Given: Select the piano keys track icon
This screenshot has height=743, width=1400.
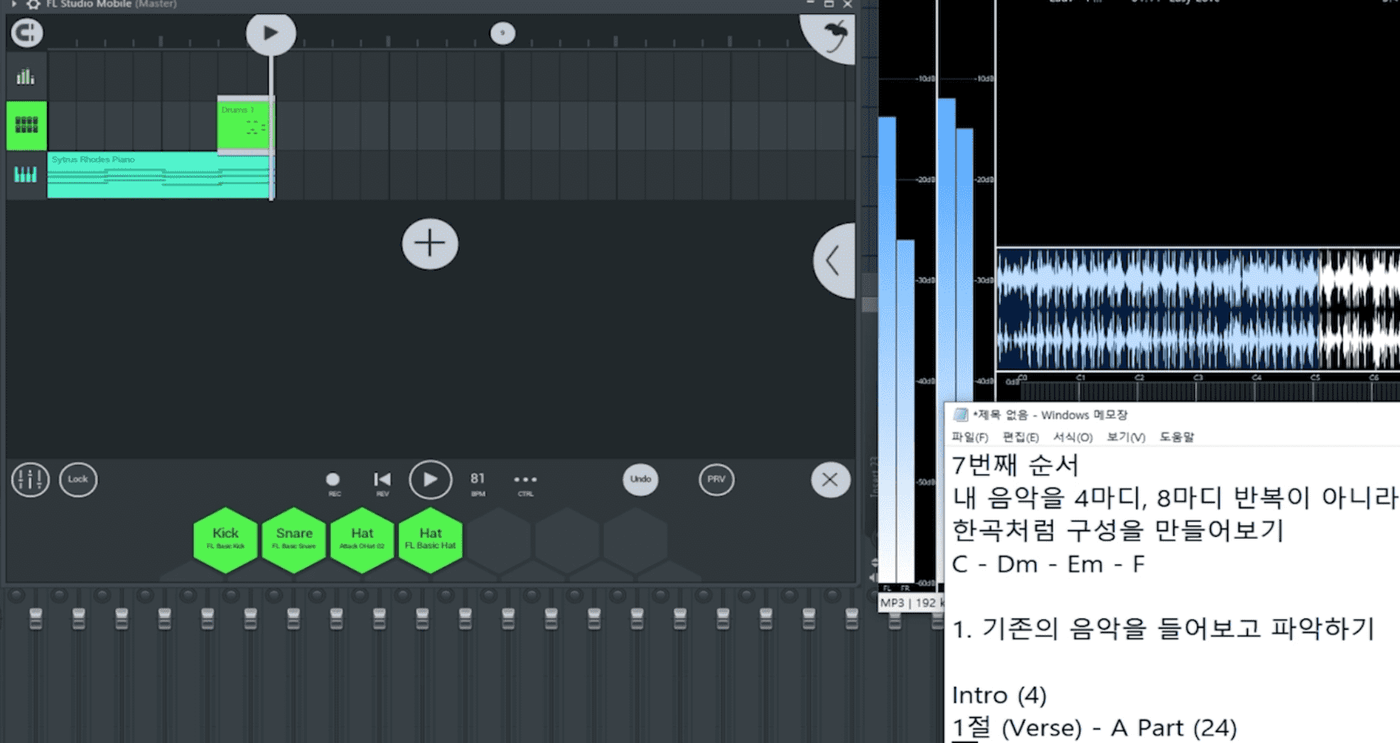Looking at the screenshot, I should pyautogui.click(x=26, y=175).
